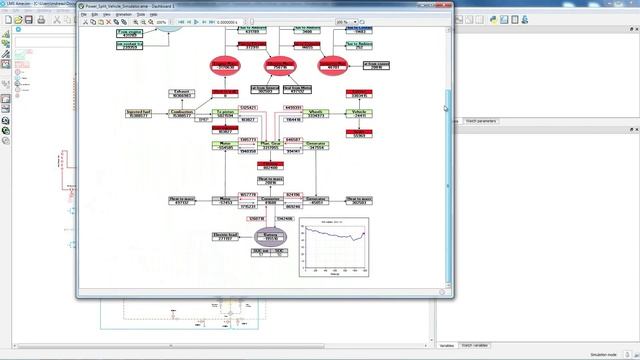Click Paste icon in Dashboard toolbar
This screenshot has height=360, width=640.
[x=101, y=22]
